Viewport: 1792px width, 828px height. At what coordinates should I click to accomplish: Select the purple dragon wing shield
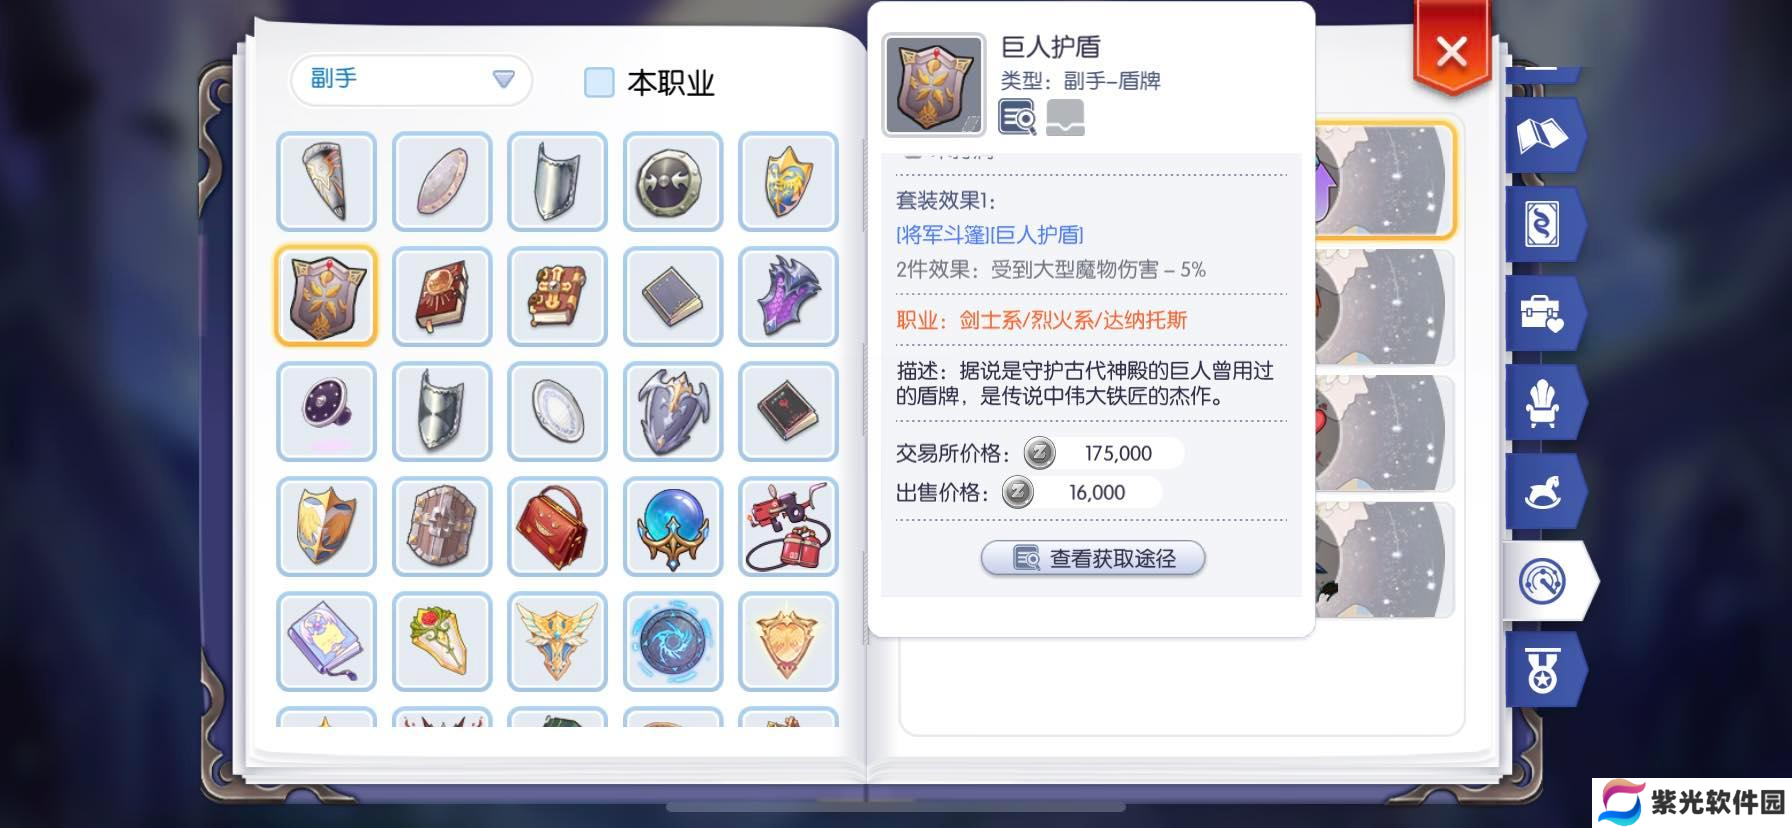click(x=788, y=297)
